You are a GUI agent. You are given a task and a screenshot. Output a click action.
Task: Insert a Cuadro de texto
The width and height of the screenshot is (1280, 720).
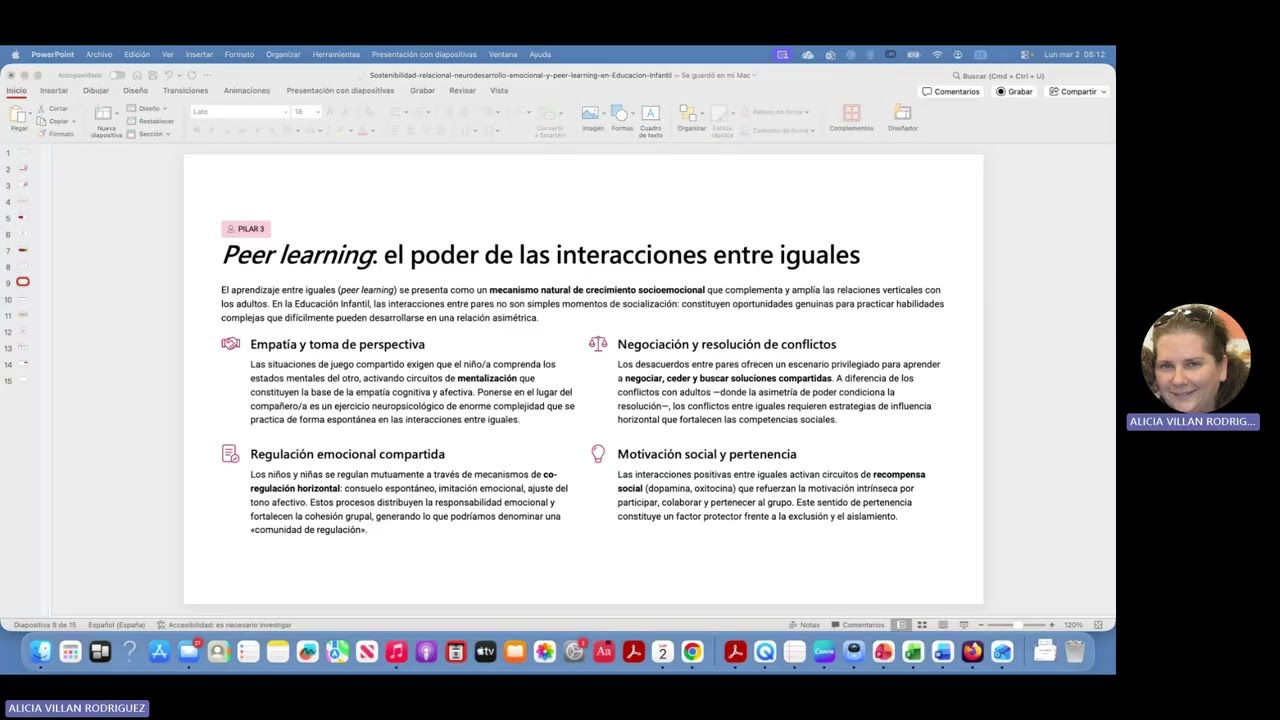650,121
